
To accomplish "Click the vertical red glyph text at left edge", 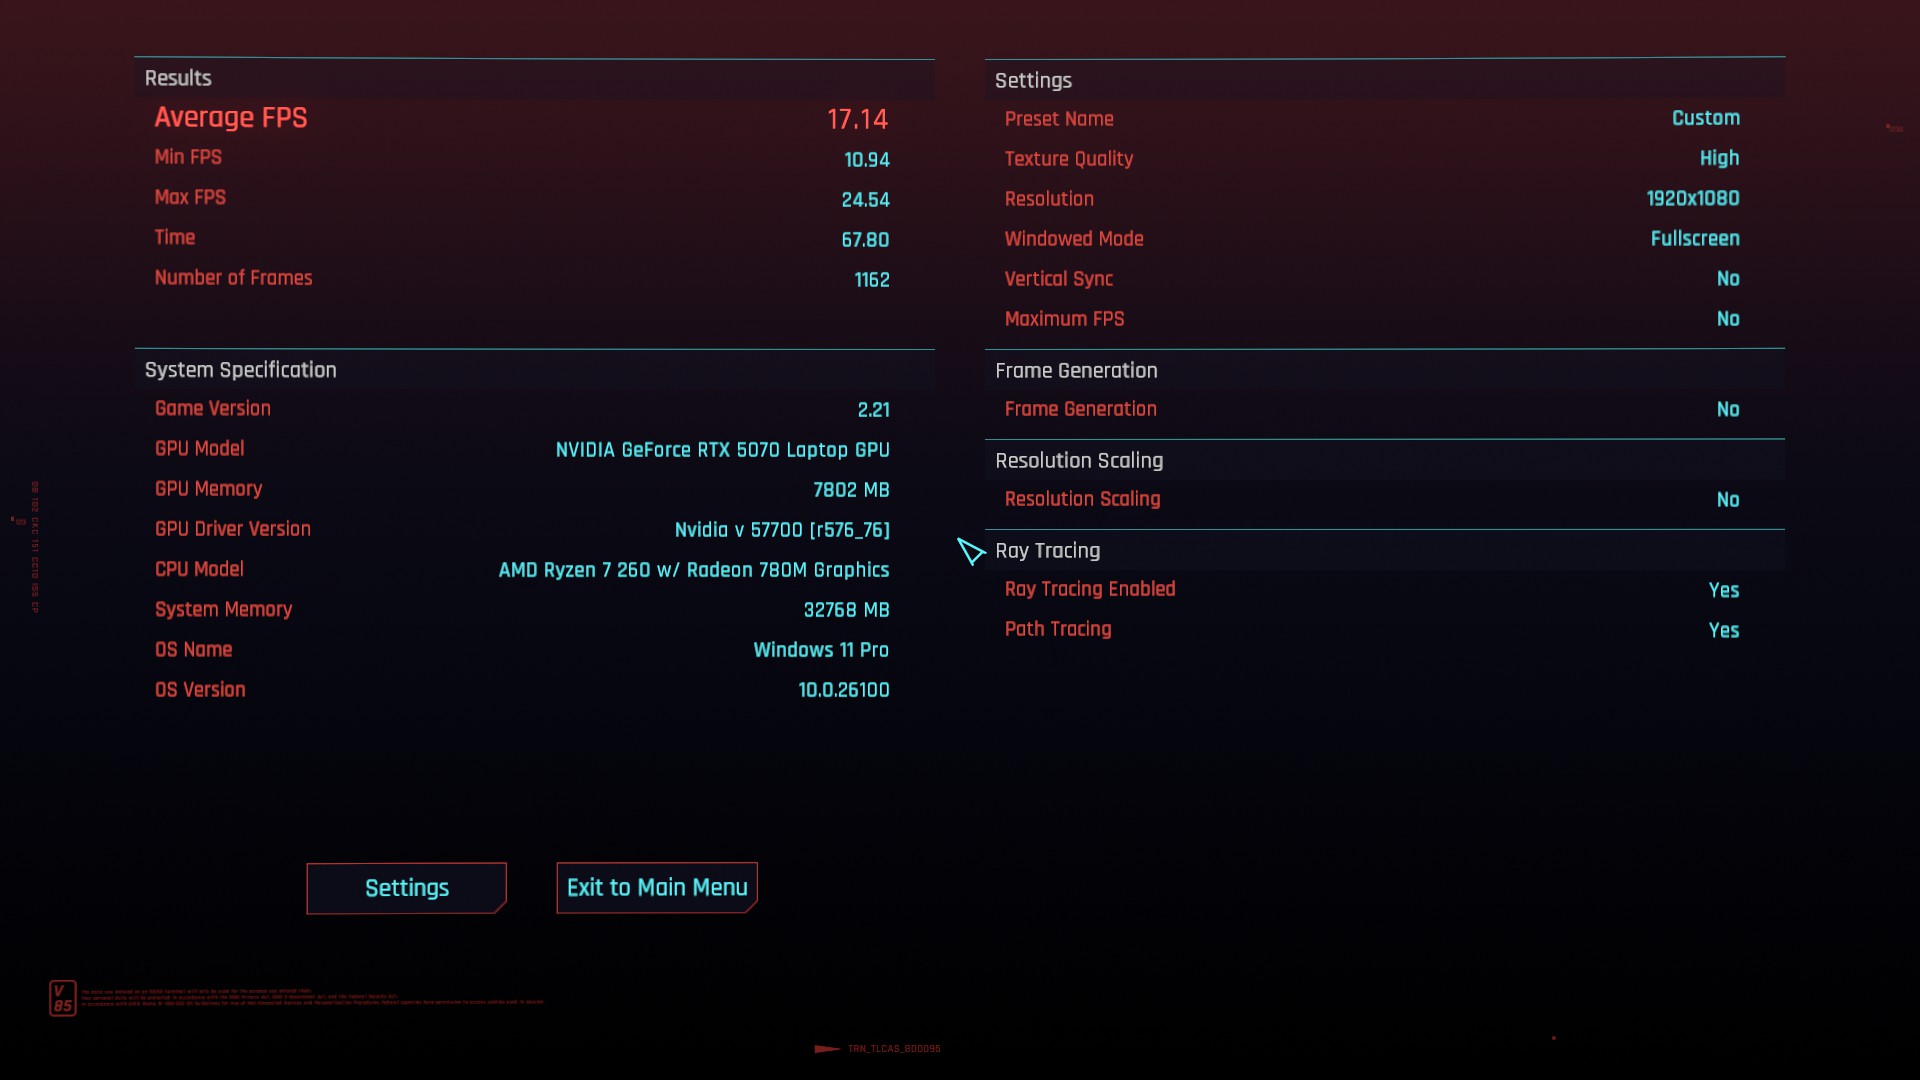I will tap(35, 546).
